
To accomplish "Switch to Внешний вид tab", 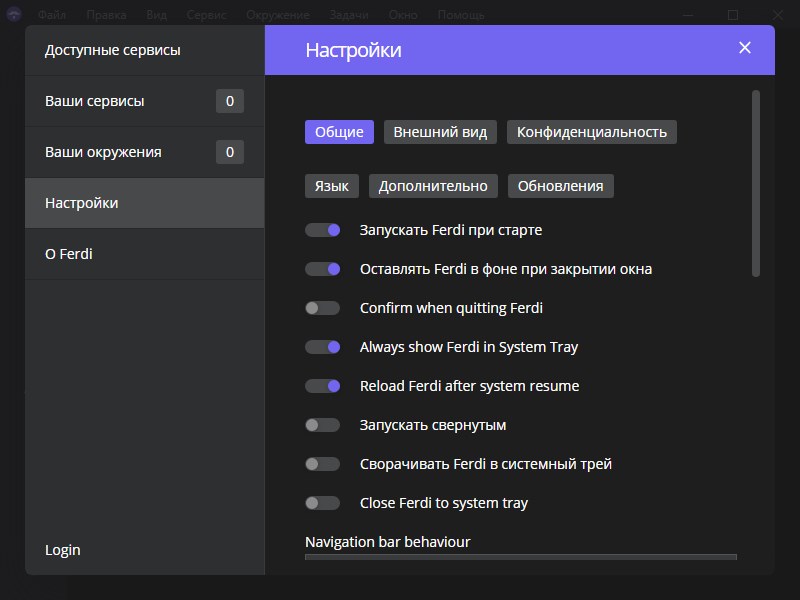I will tap(440, 132).
